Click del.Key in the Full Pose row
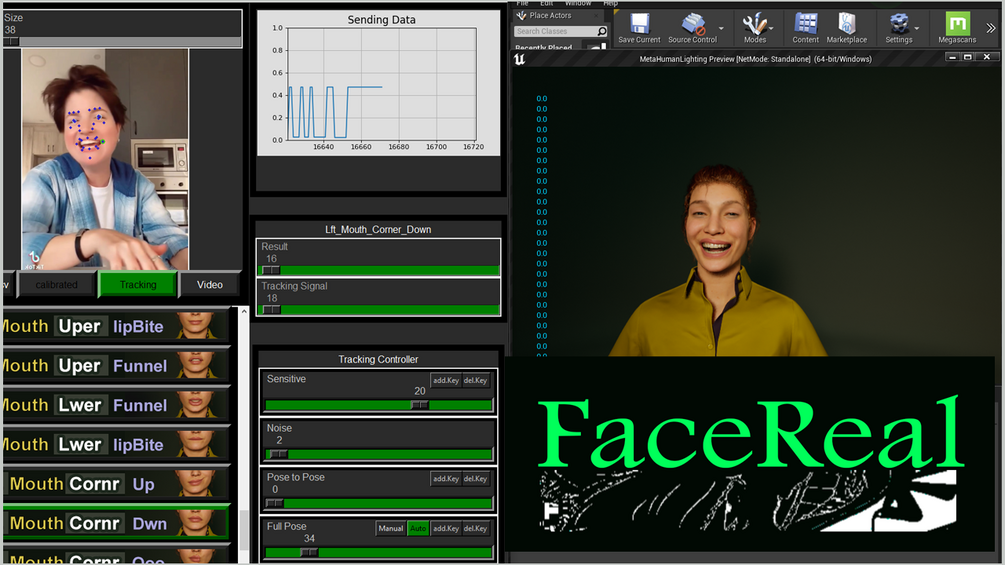 476,528
